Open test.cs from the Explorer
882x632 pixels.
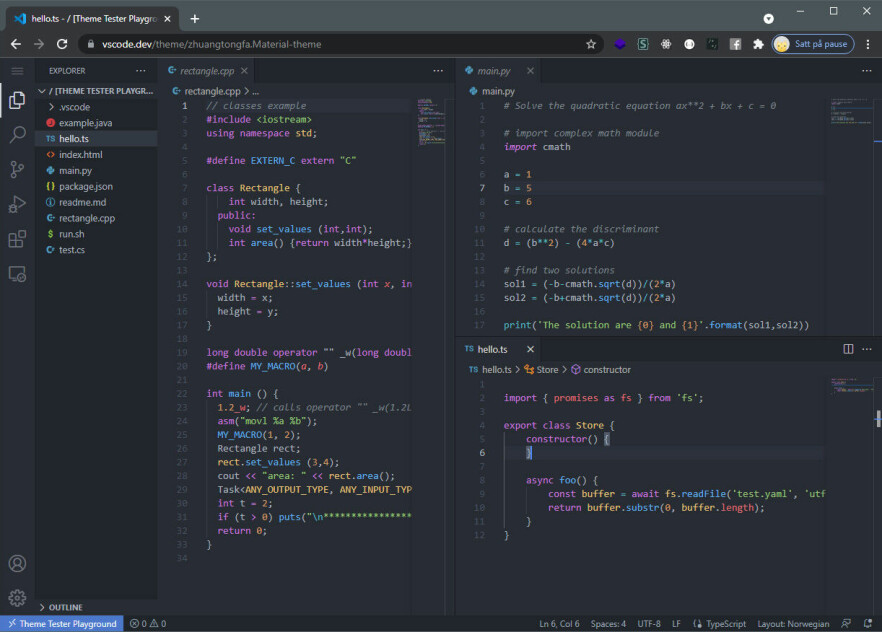96,250
